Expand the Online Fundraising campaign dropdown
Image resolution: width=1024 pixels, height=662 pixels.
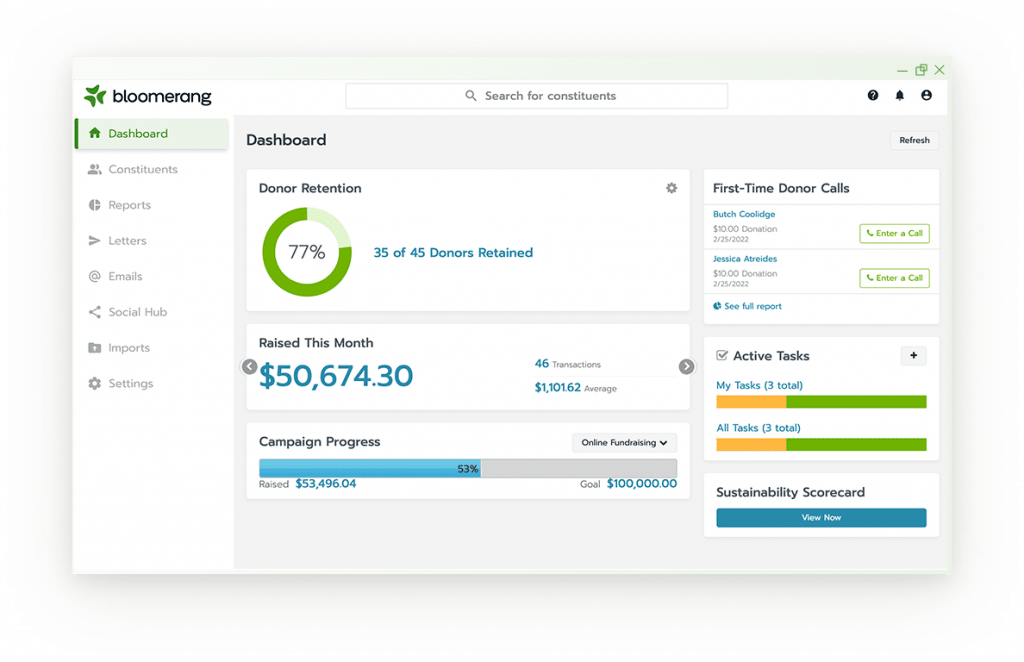coord(624,443)
